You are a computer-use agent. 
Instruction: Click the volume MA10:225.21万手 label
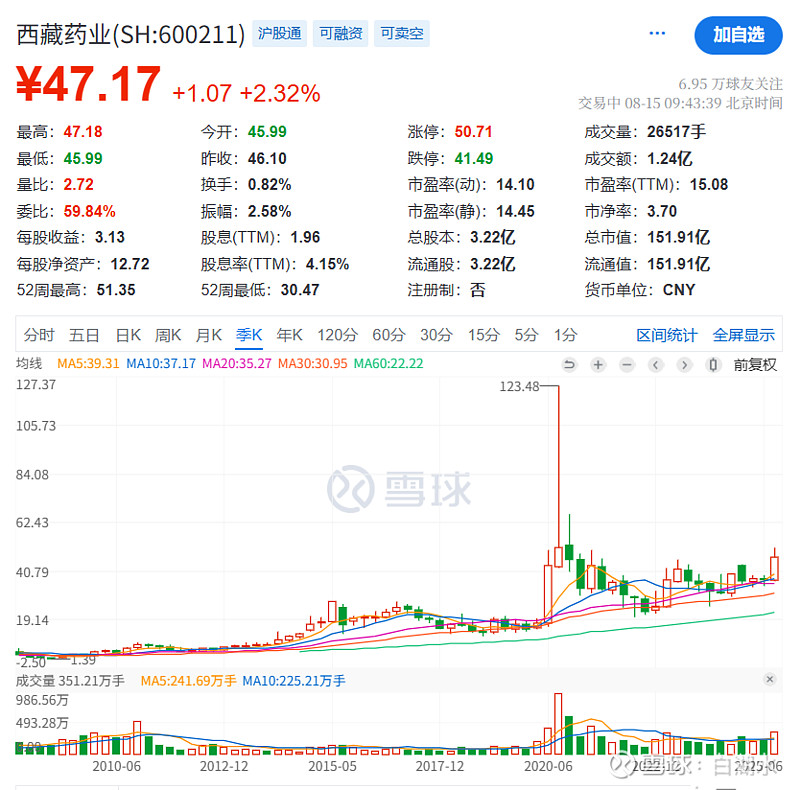[294, 681]
